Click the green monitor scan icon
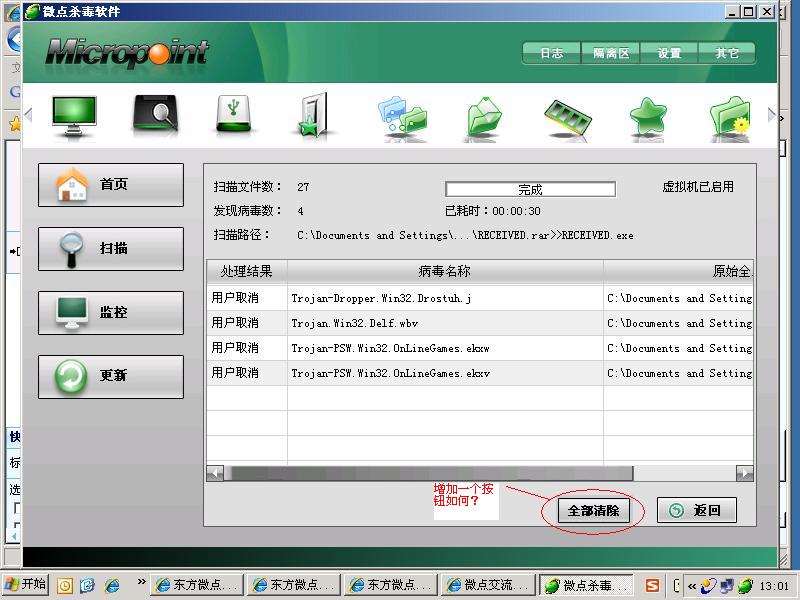Viewport: 800px width, 600px height. click(x=74, y=115)
